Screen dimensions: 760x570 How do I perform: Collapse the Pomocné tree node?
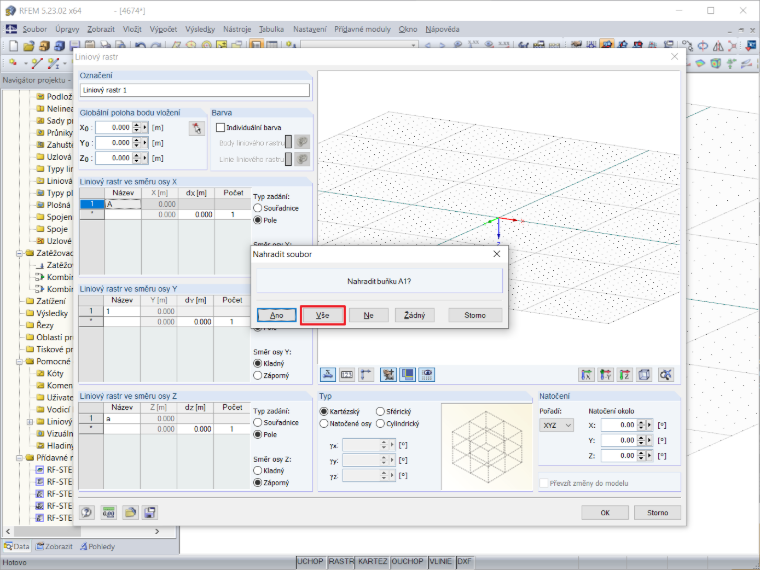19,362
